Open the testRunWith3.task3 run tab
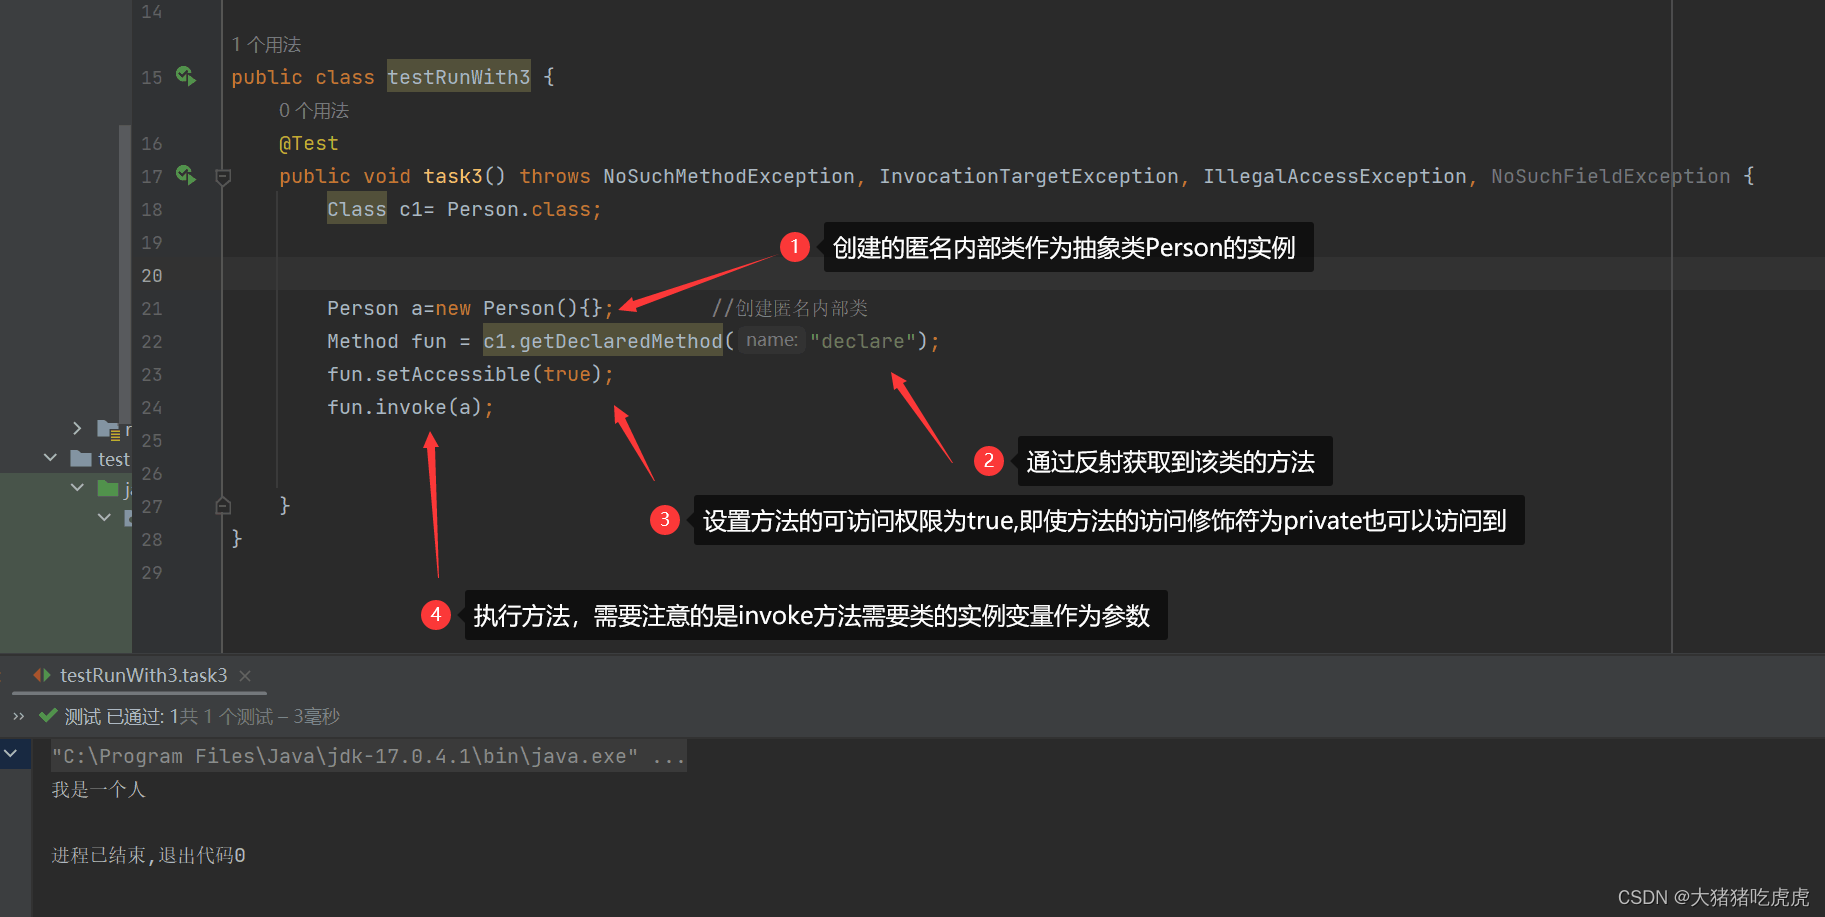 point(143,675)
